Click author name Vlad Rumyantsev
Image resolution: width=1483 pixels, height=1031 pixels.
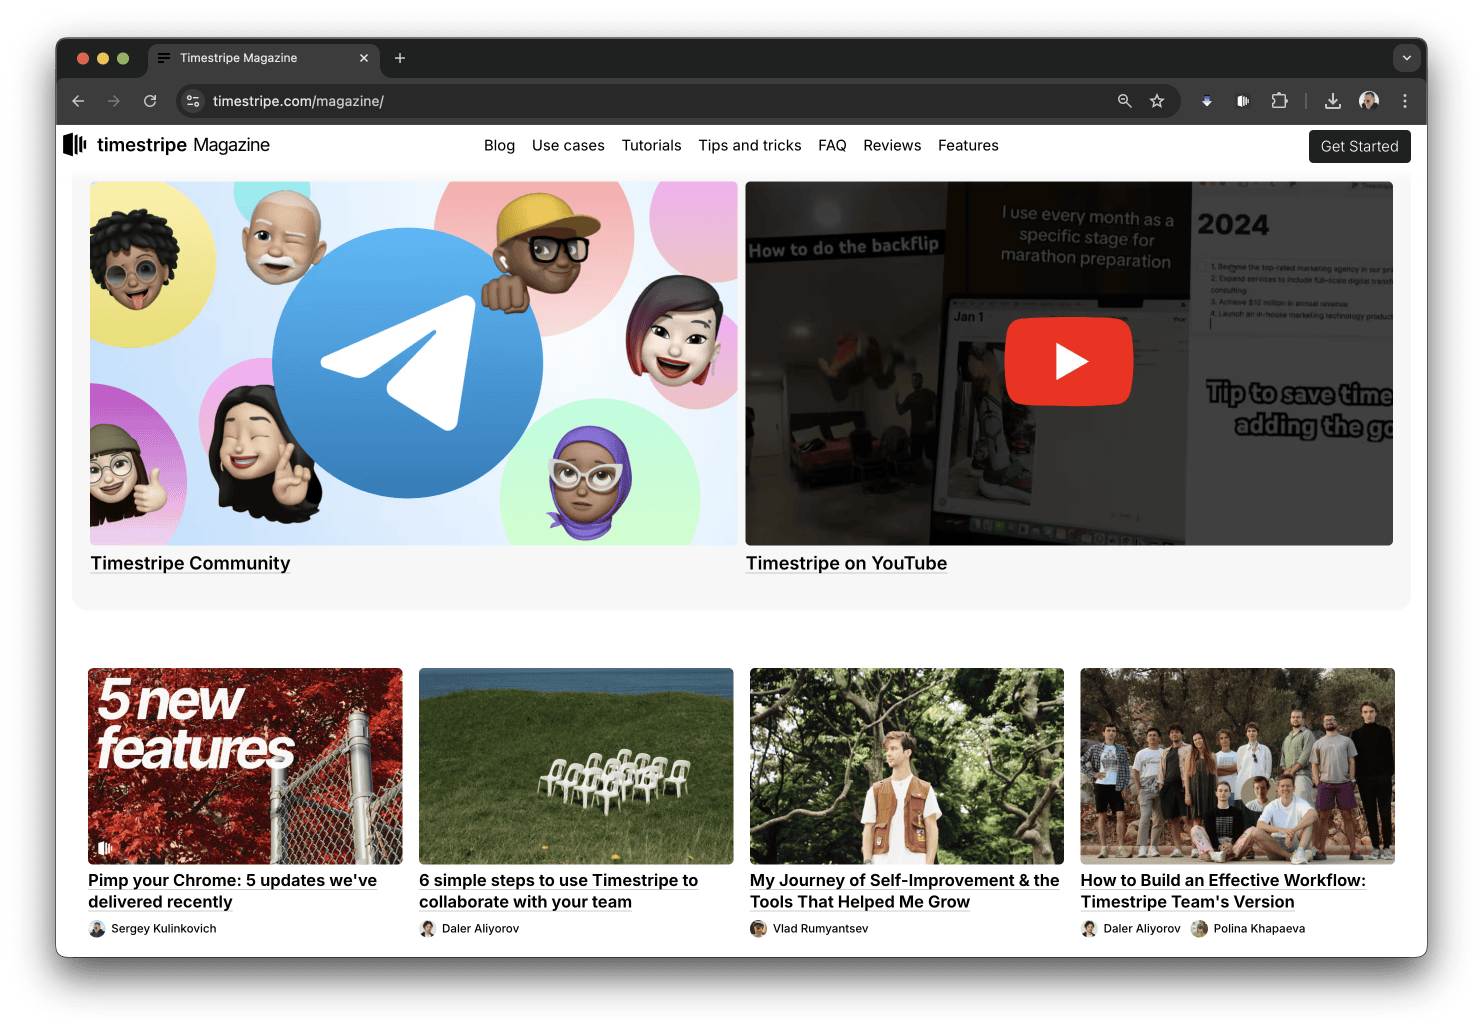(821, 929)
